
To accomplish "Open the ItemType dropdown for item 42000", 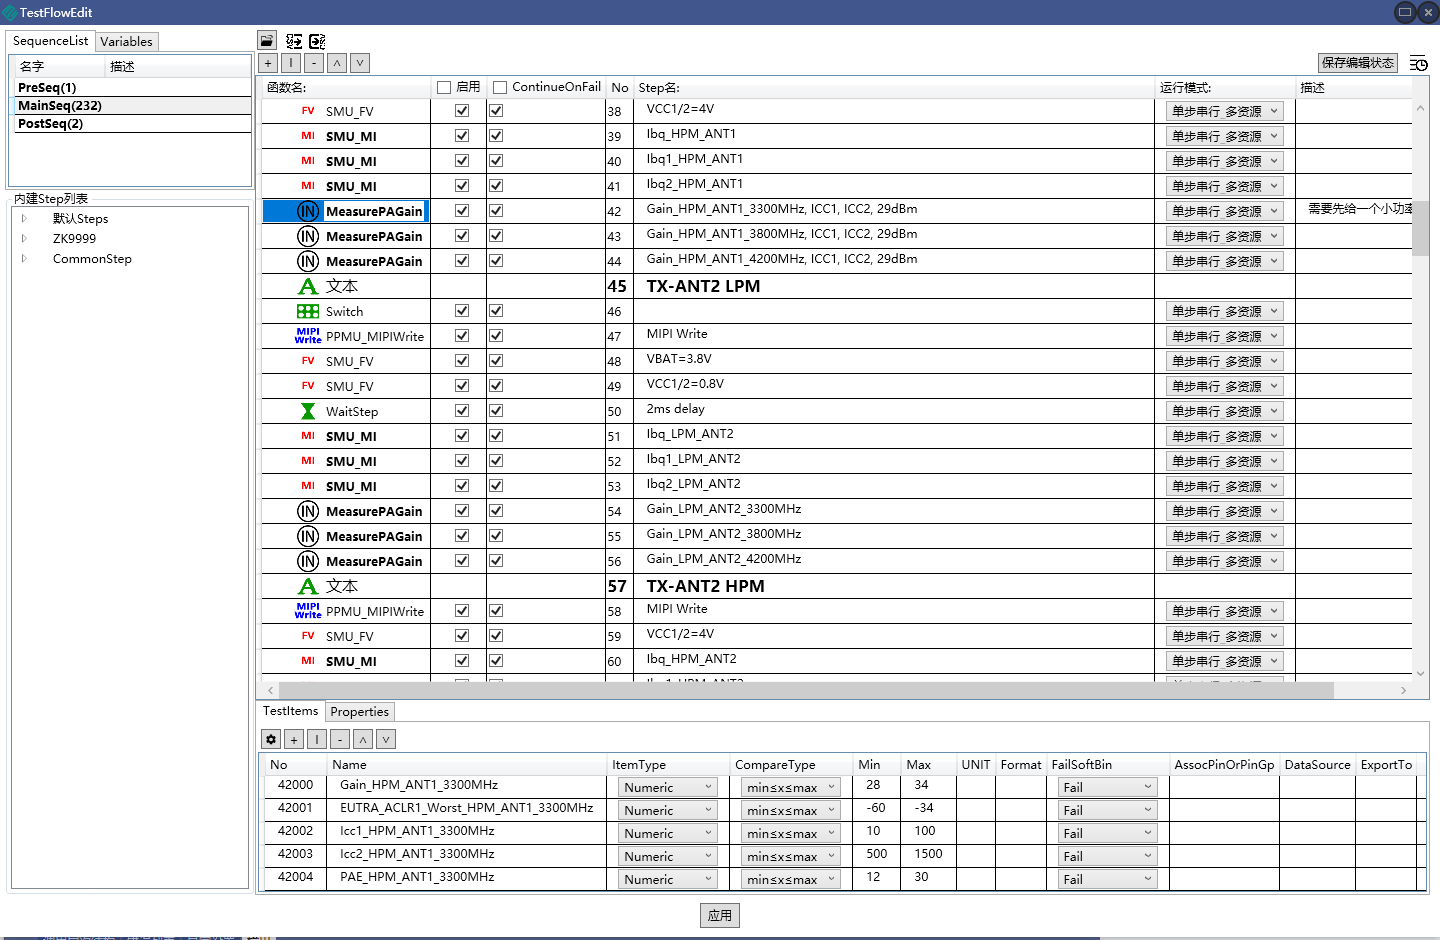I will 667,788.
